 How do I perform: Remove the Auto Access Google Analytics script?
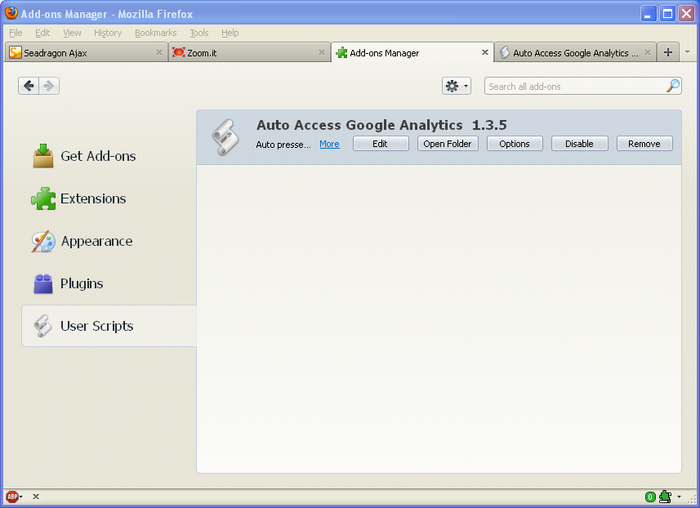coord(644,144)
